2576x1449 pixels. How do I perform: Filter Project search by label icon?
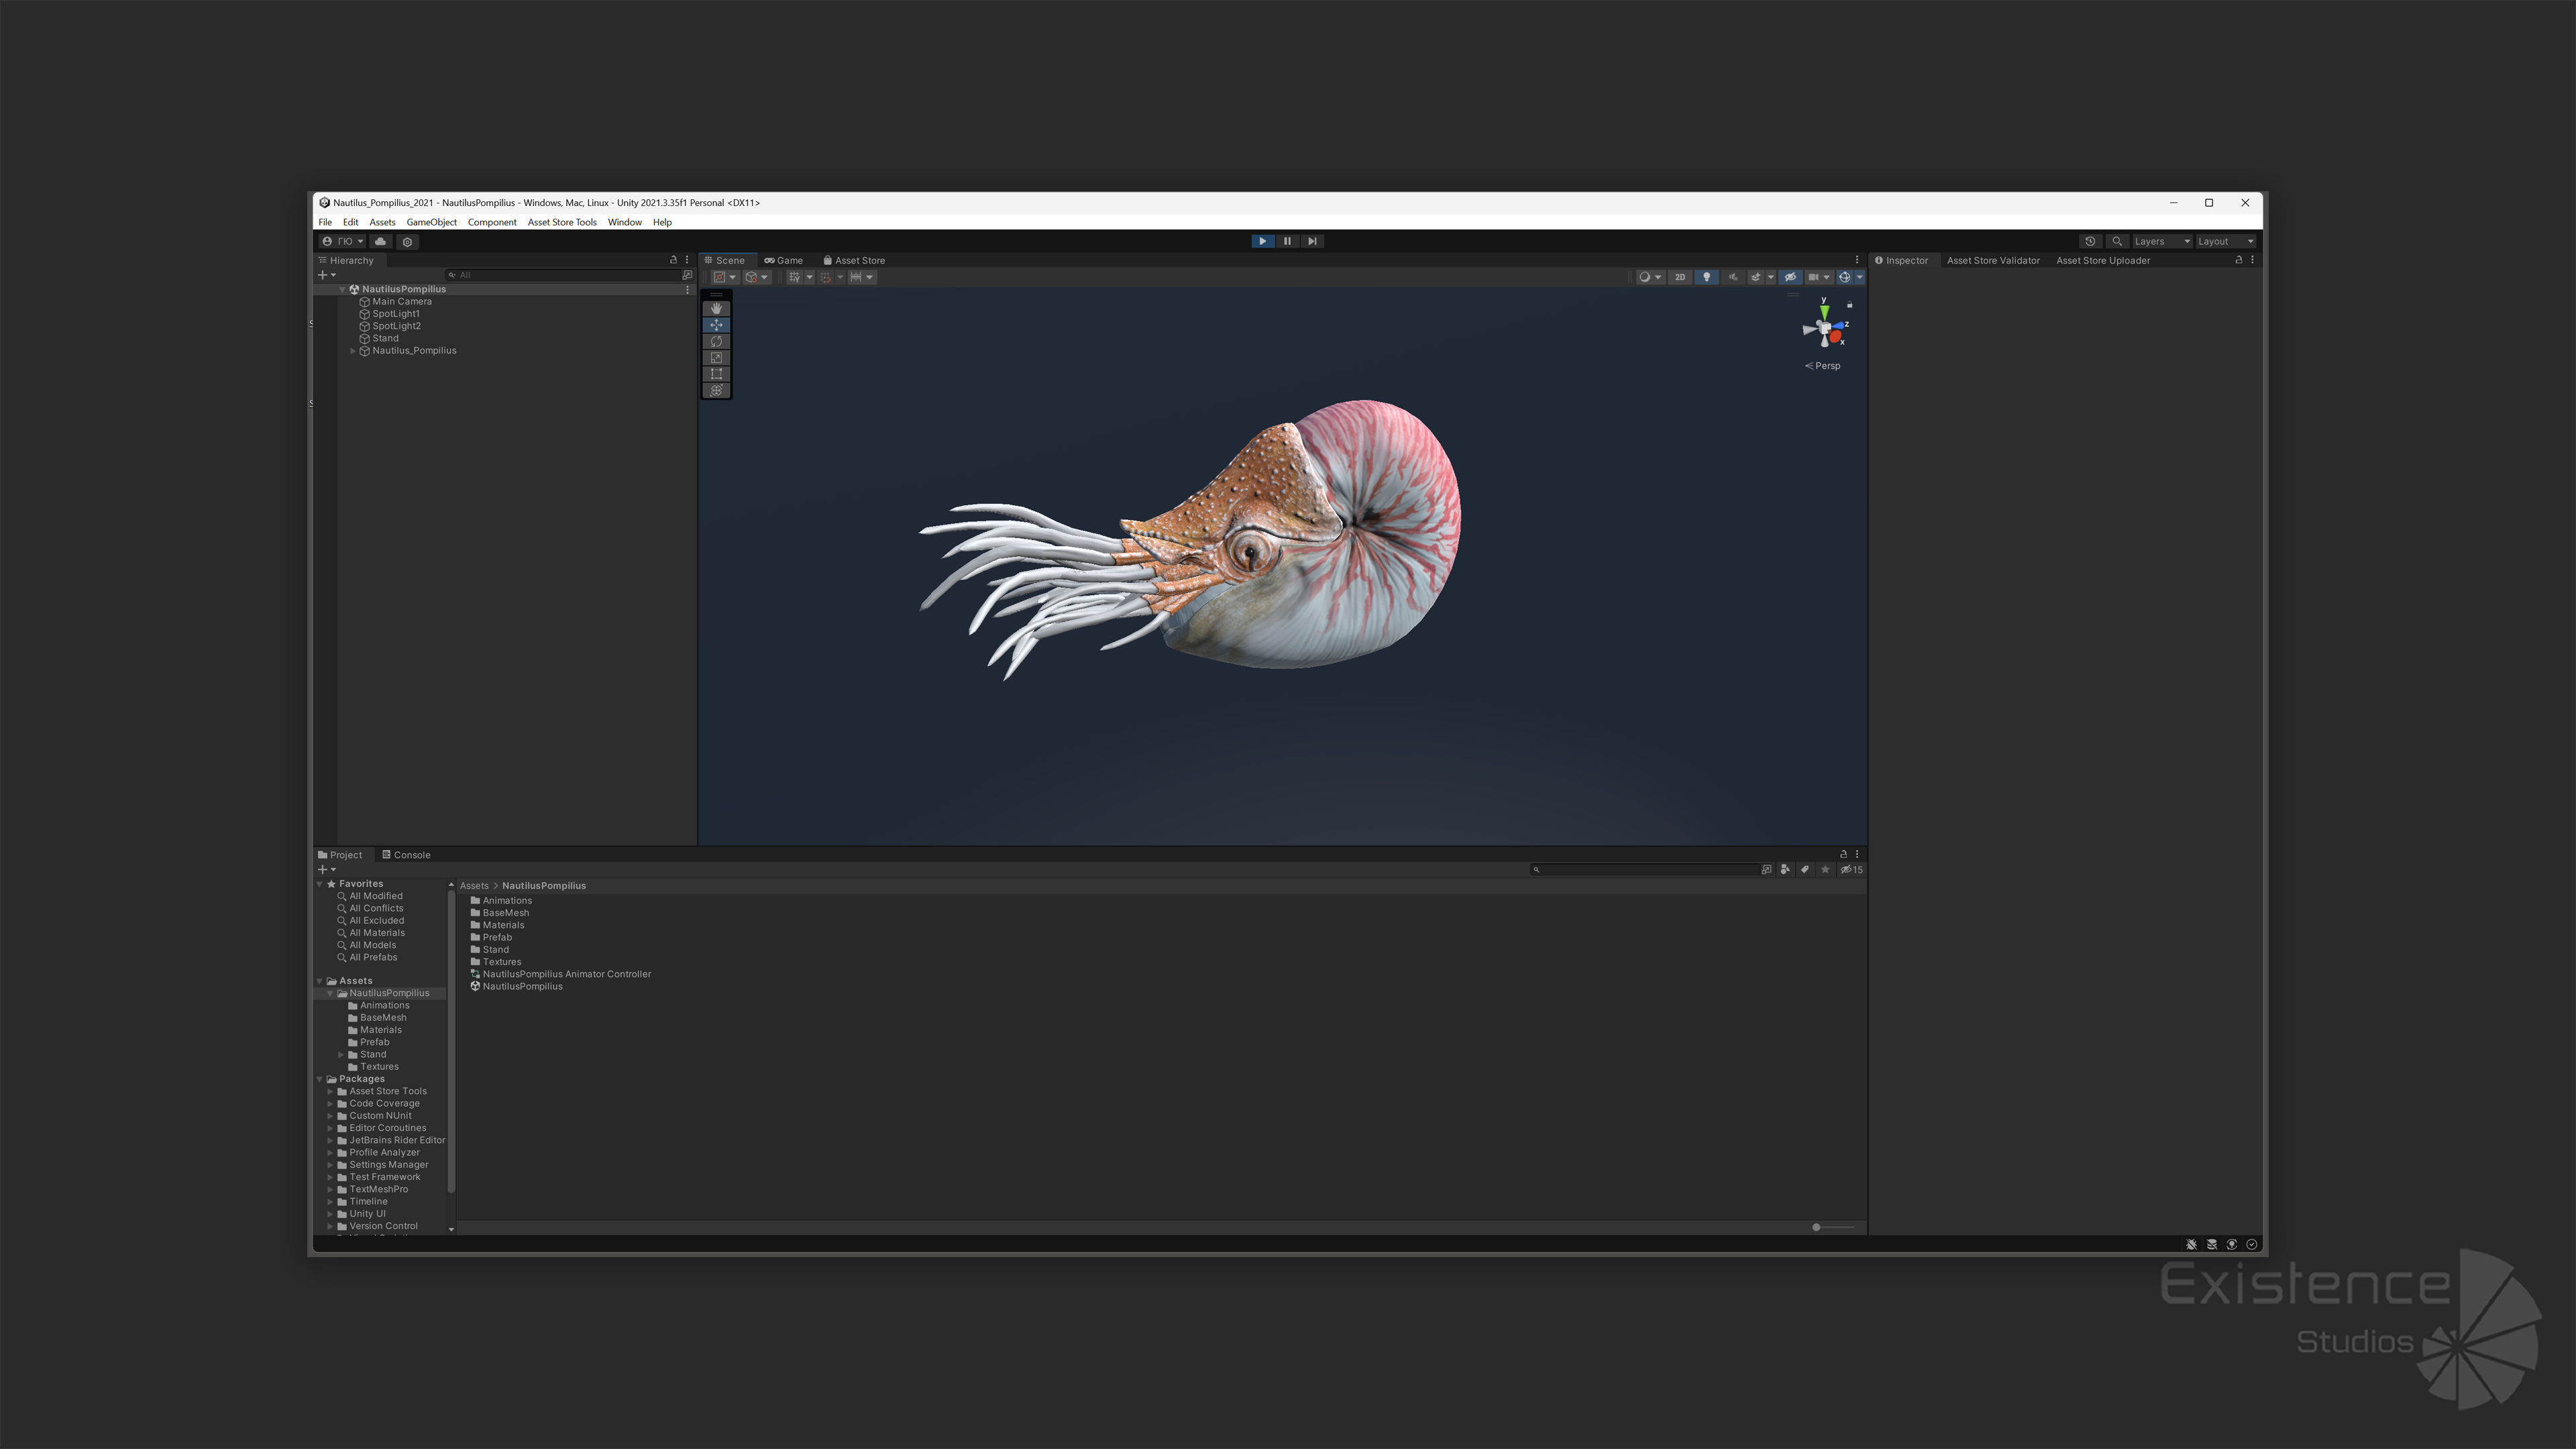tap(1805, 870)
